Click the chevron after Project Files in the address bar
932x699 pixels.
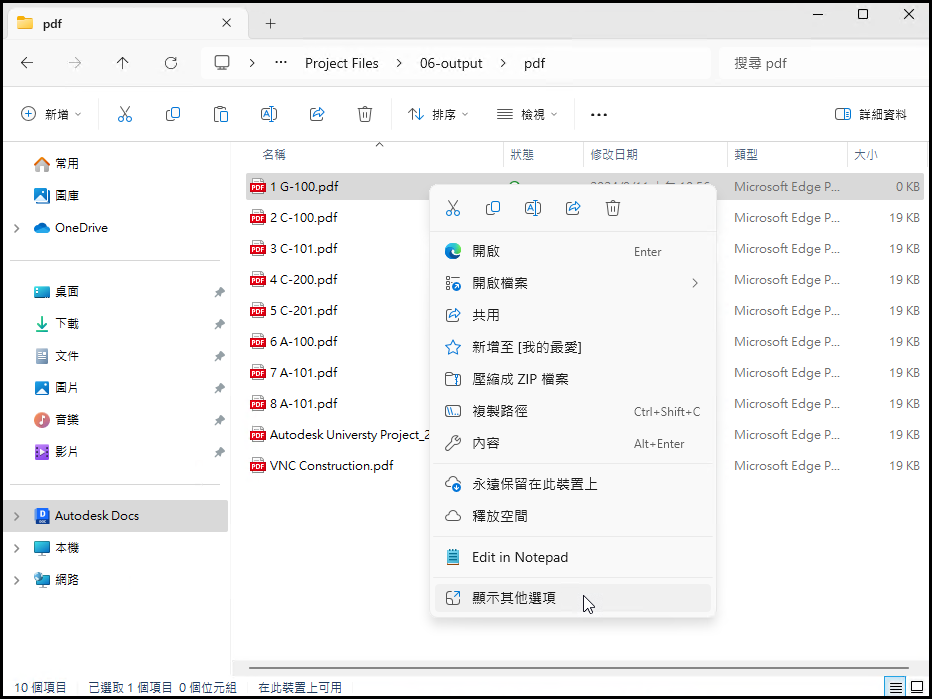pos(398,63)
